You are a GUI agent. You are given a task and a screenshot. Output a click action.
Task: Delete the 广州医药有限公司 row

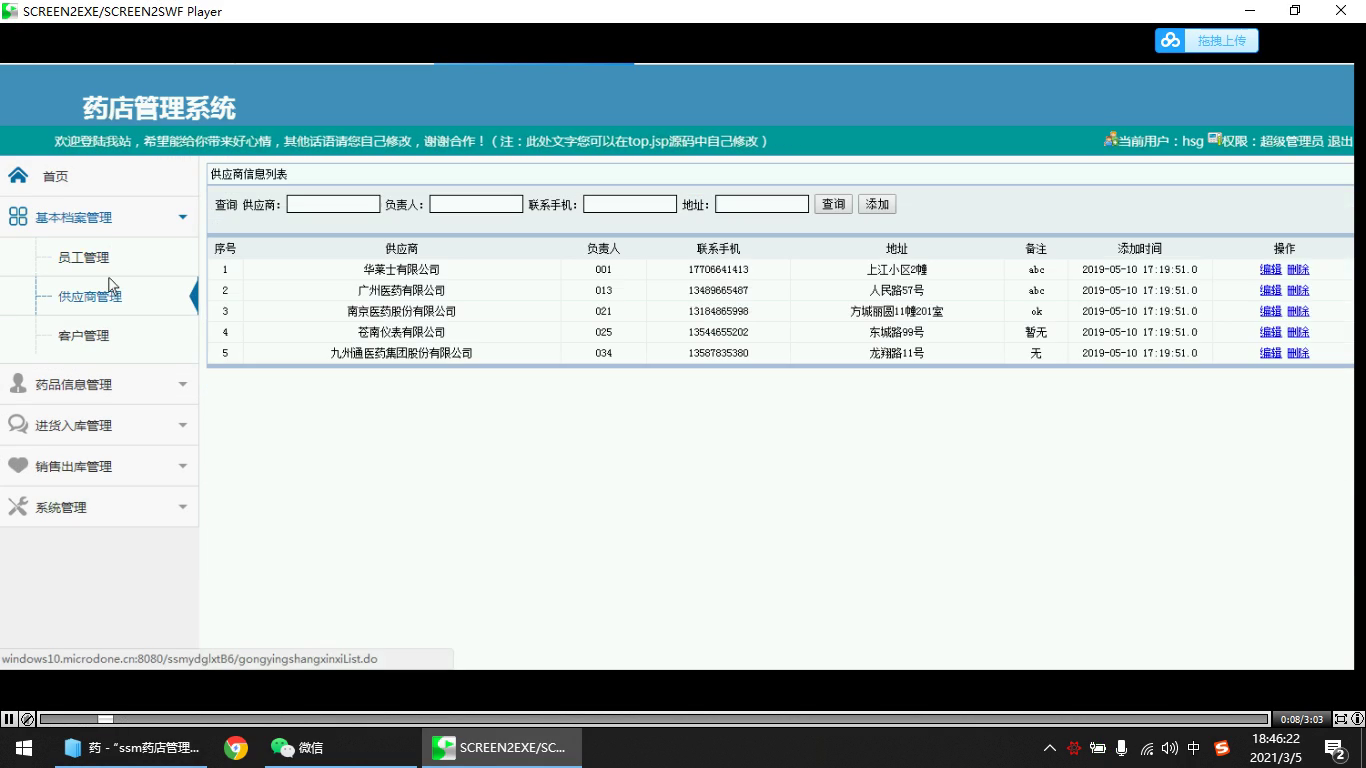pyautogui.click(x=1298, y=290)
